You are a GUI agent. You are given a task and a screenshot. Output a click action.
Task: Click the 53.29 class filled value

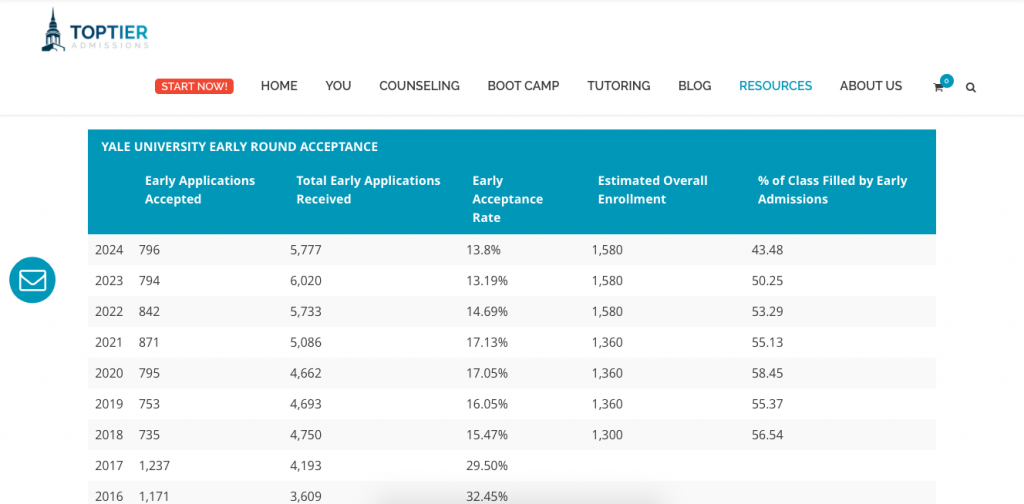click(x=767, y=311)
